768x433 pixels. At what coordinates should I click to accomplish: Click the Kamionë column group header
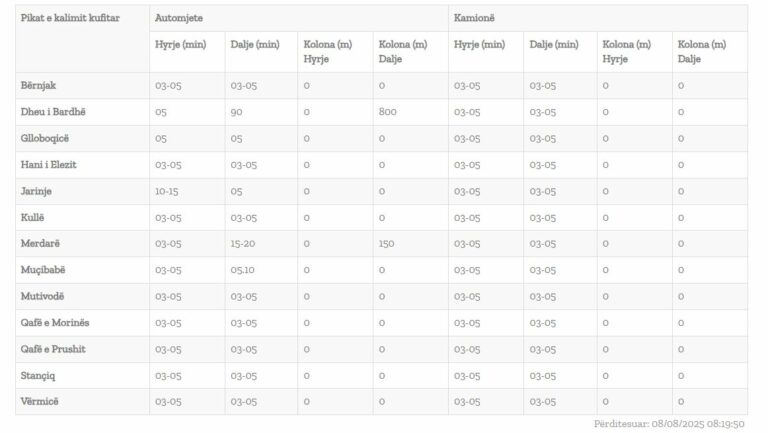(474, 19)
